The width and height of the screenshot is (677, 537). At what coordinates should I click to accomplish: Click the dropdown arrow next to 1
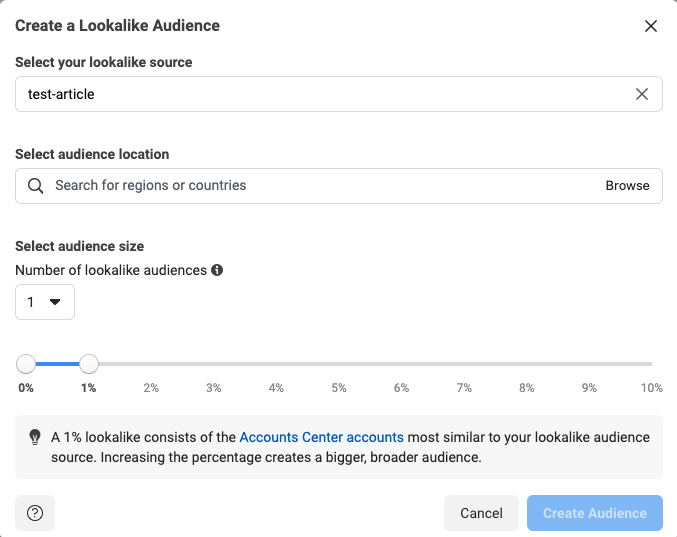(x=55, y=302)
